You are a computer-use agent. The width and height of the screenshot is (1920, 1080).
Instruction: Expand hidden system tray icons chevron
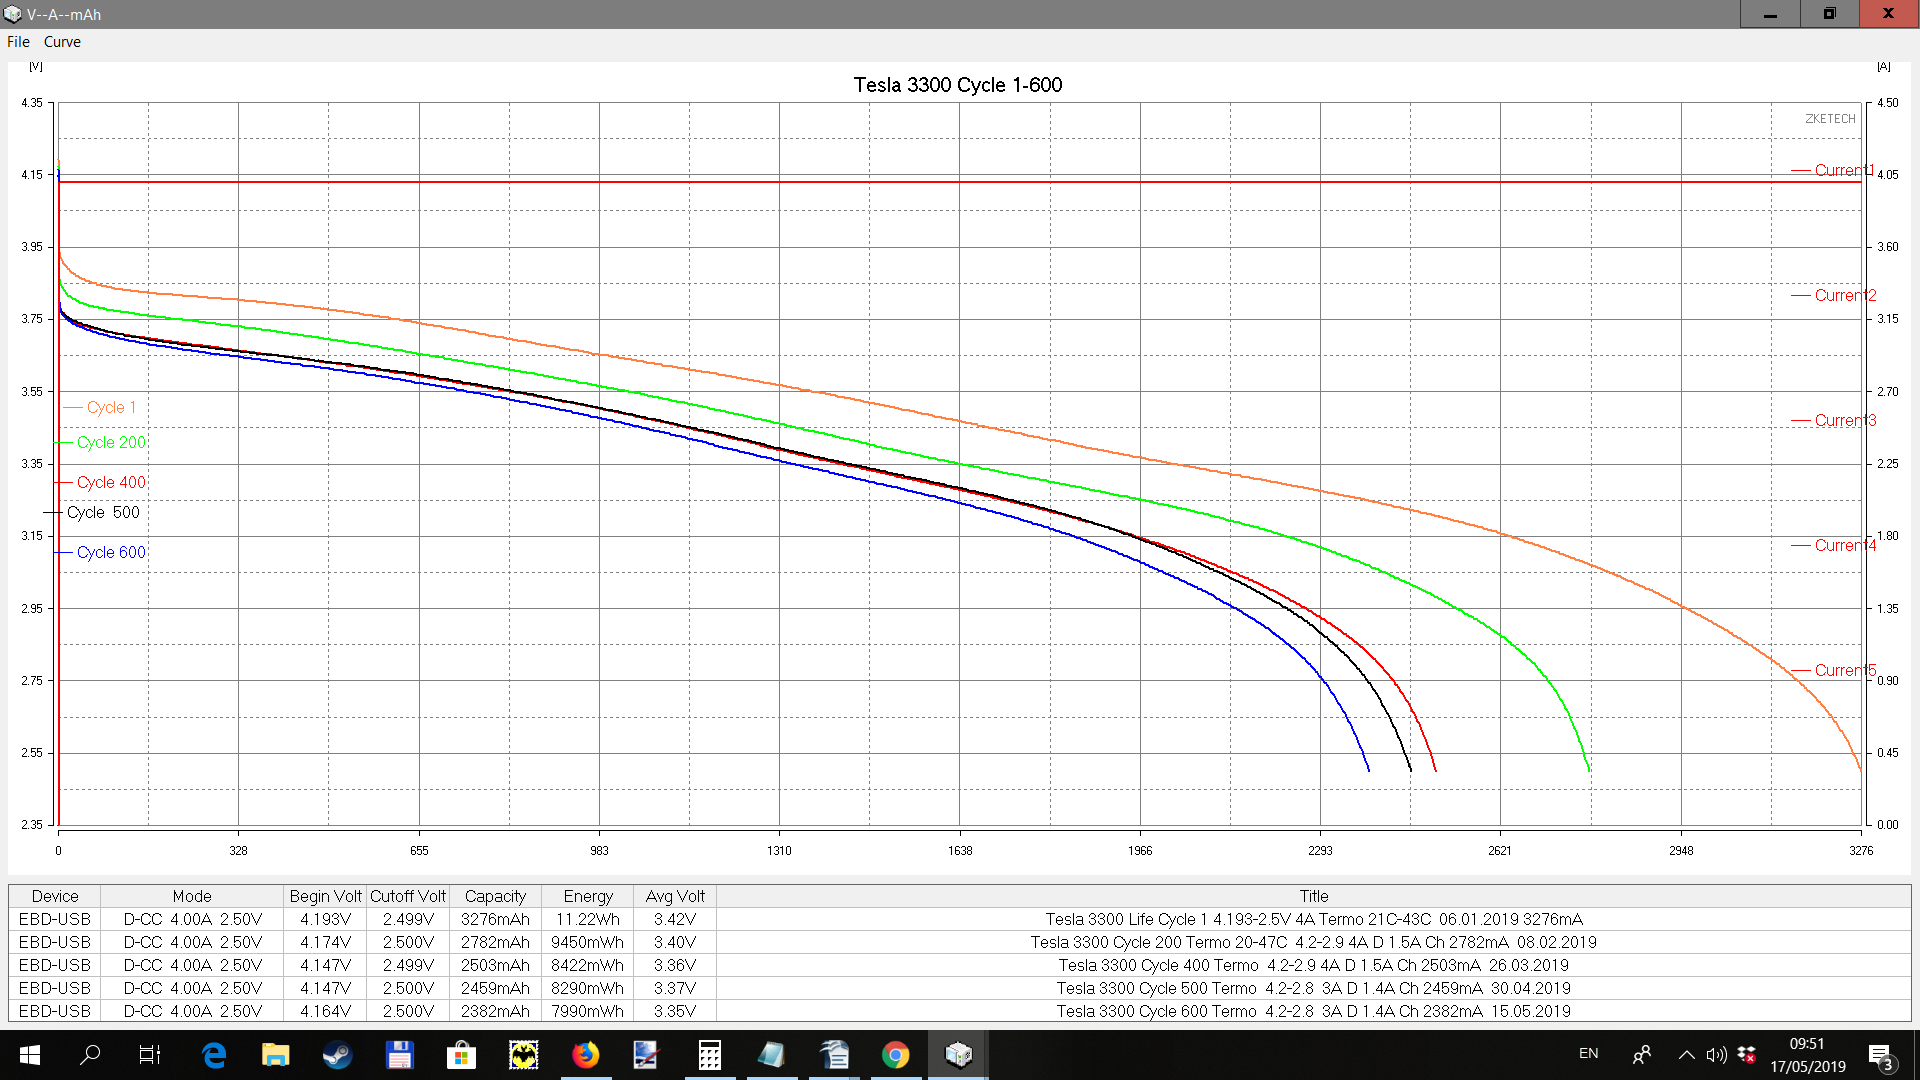[x=1686, y=1054]
